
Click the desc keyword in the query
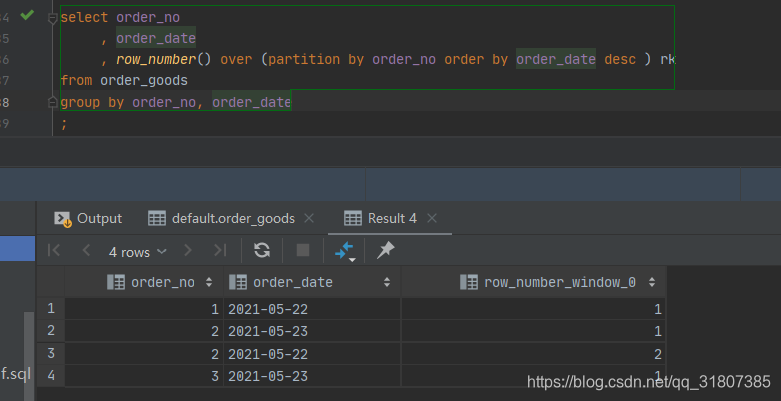620,59
